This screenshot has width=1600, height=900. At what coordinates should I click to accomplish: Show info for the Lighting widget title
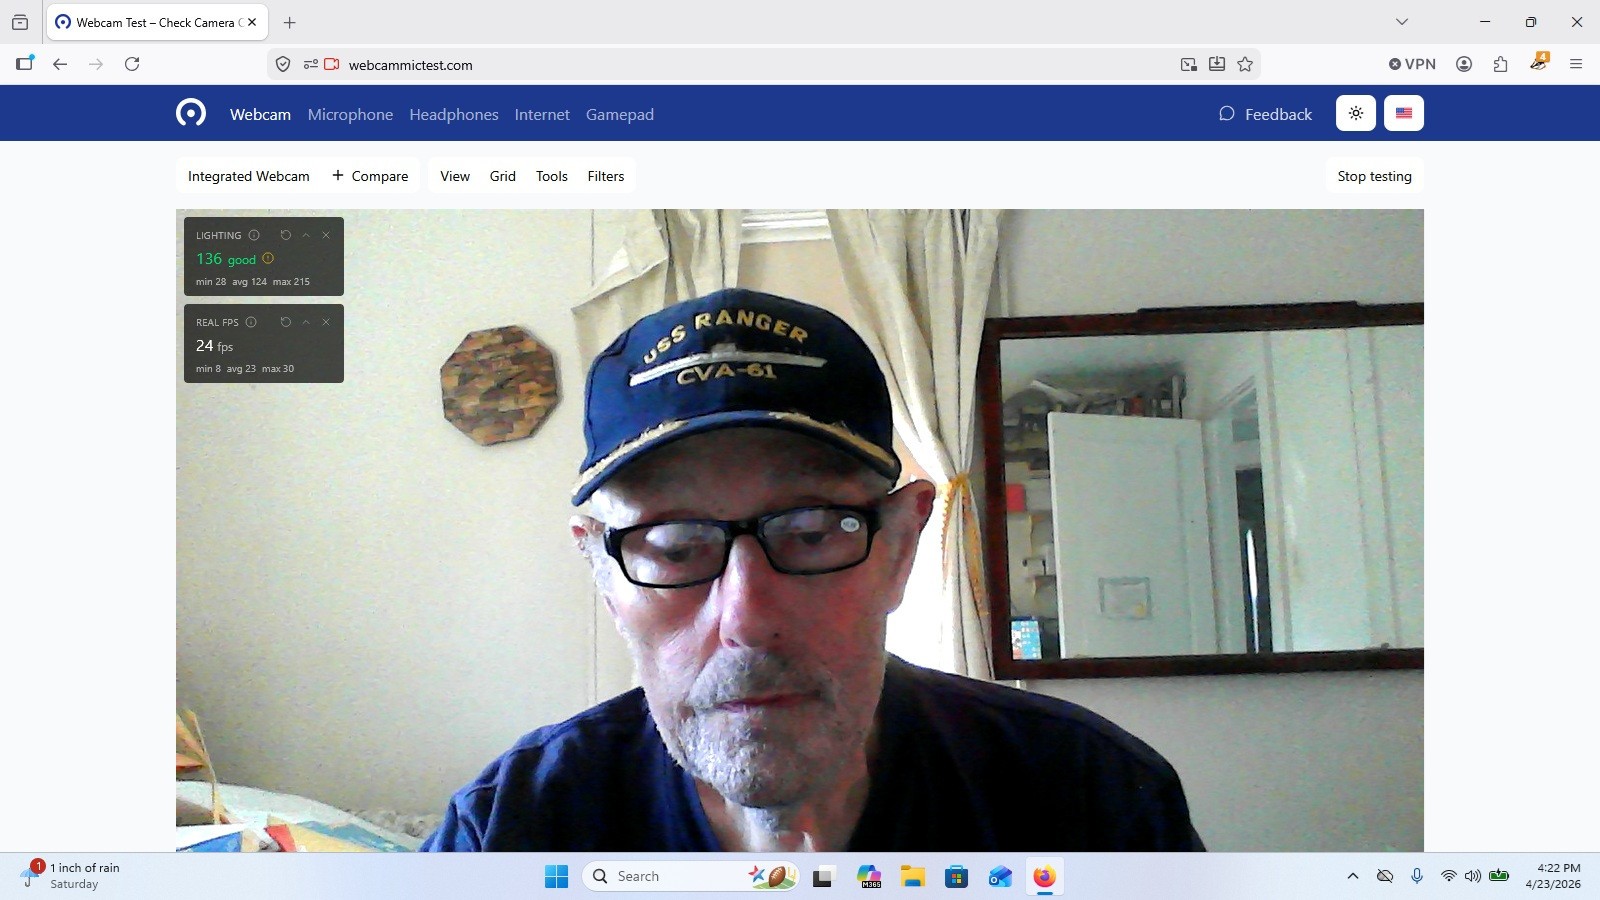254,235
